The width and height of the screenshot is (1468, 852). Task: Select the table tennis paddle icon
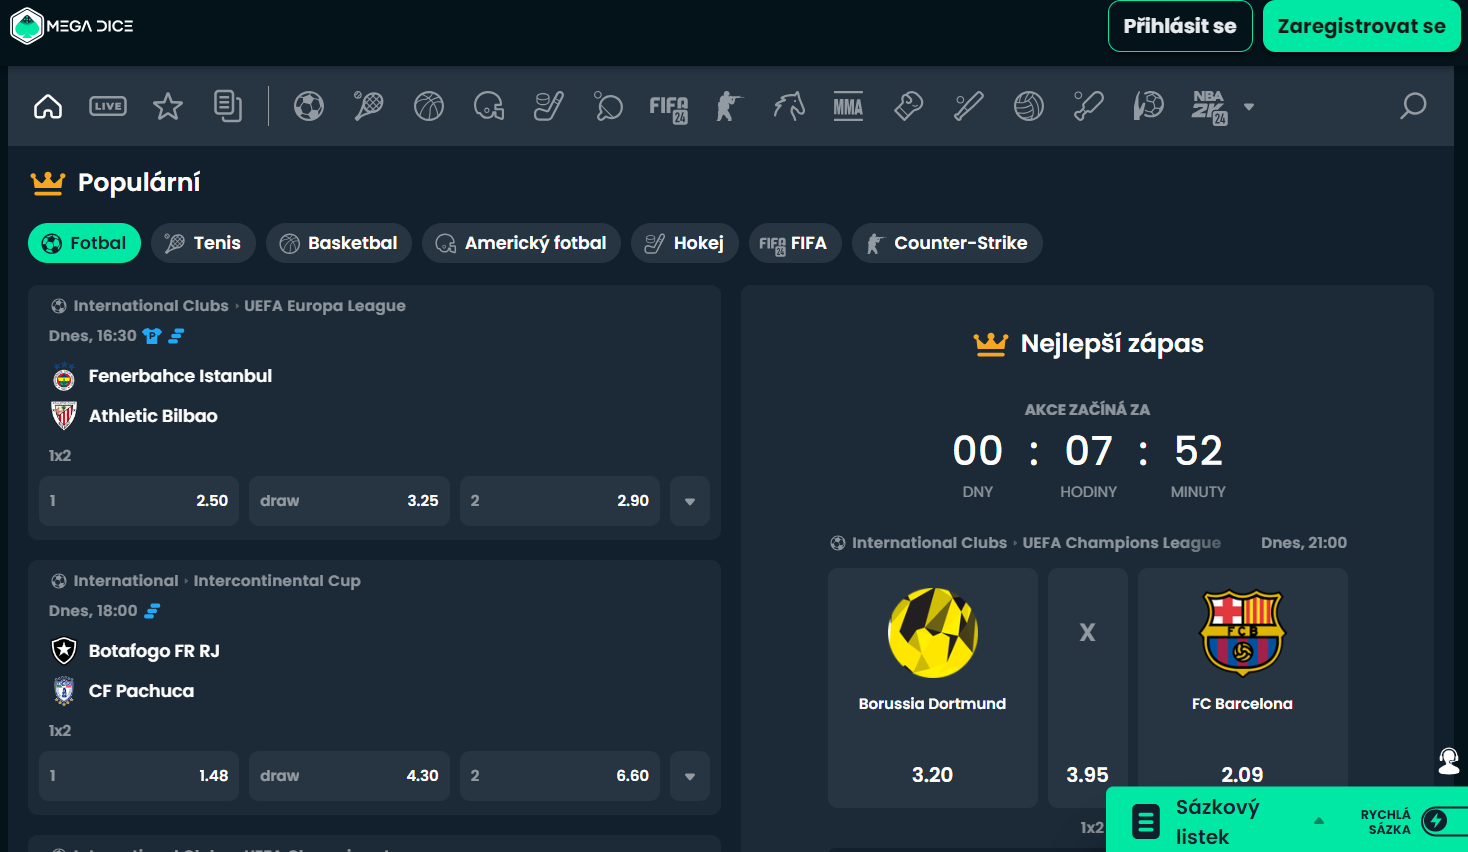[608, 106]
